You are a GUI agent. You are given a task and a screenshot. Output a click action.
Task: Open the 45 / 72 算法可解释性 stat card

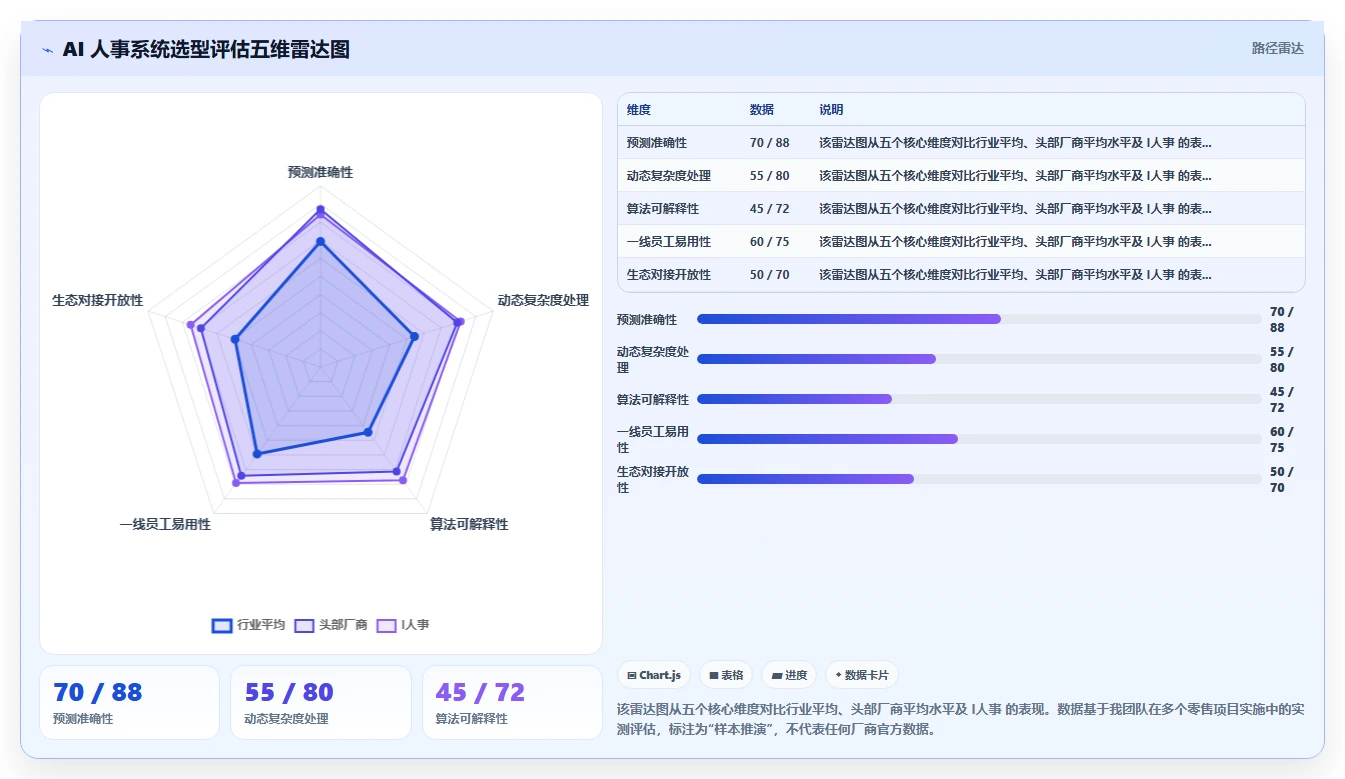pyautogui.click(x=512, y=702)
